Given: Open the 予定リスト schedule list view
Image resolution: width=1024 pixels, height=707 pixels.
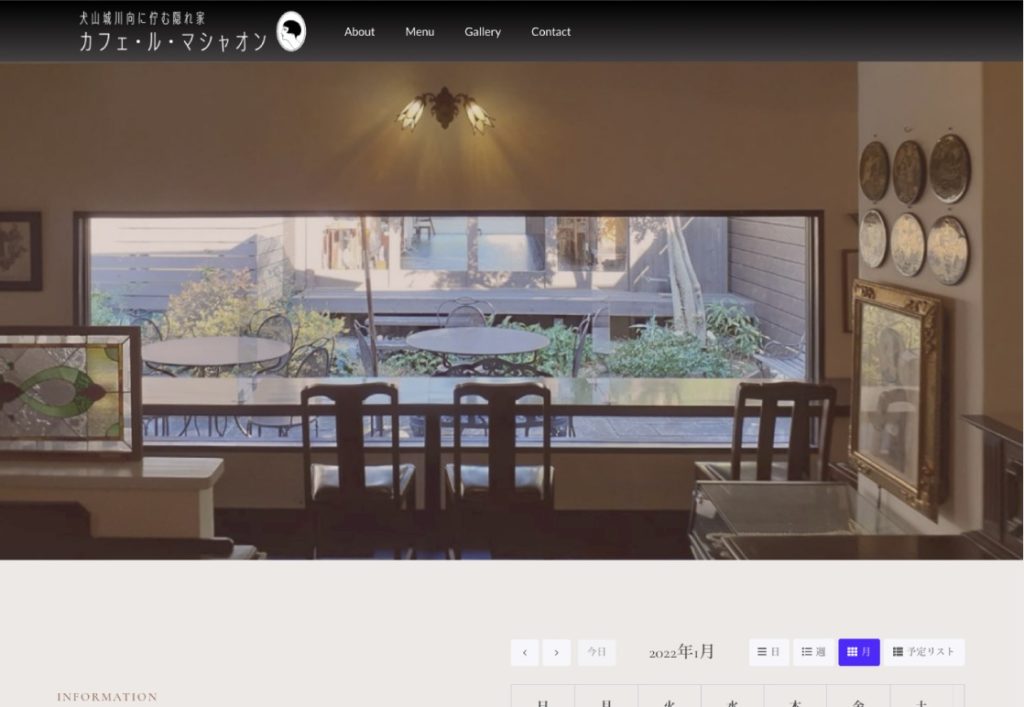Looking at the screenshot, I should [x=924, y=652].
